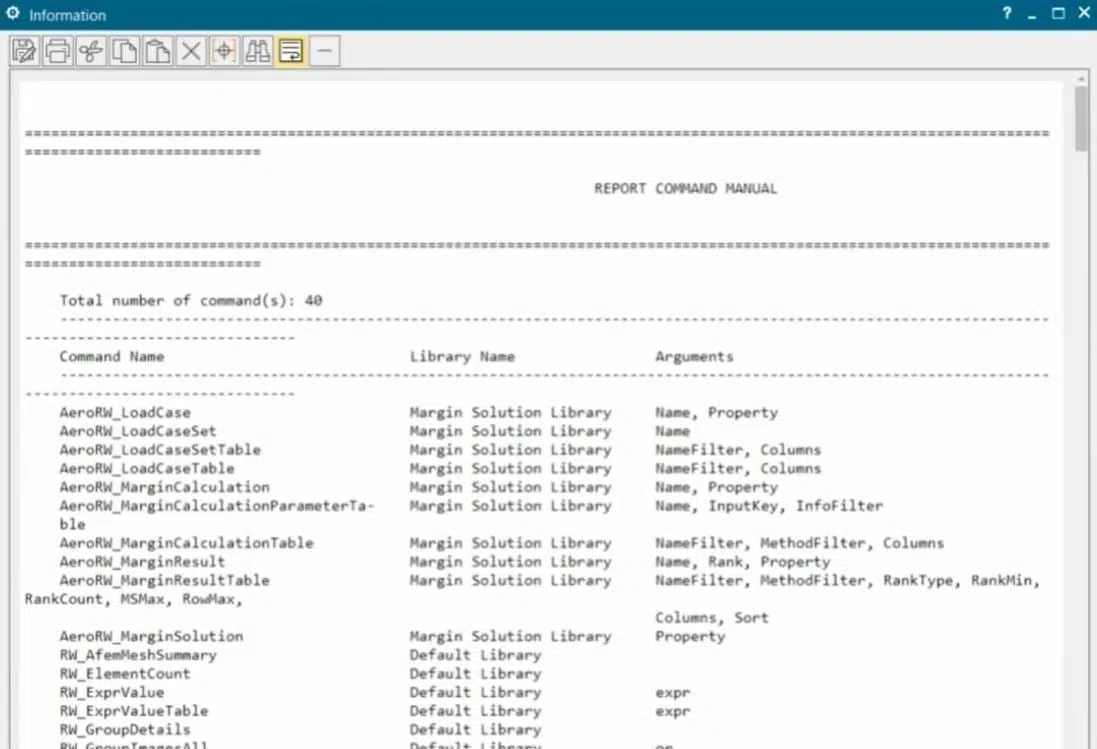Image resolution: width=1097 pixels, height=749 pixels.
Task: Click the Save As icon in toolbar
Action: pyautogui.click(x=24, y=51)
